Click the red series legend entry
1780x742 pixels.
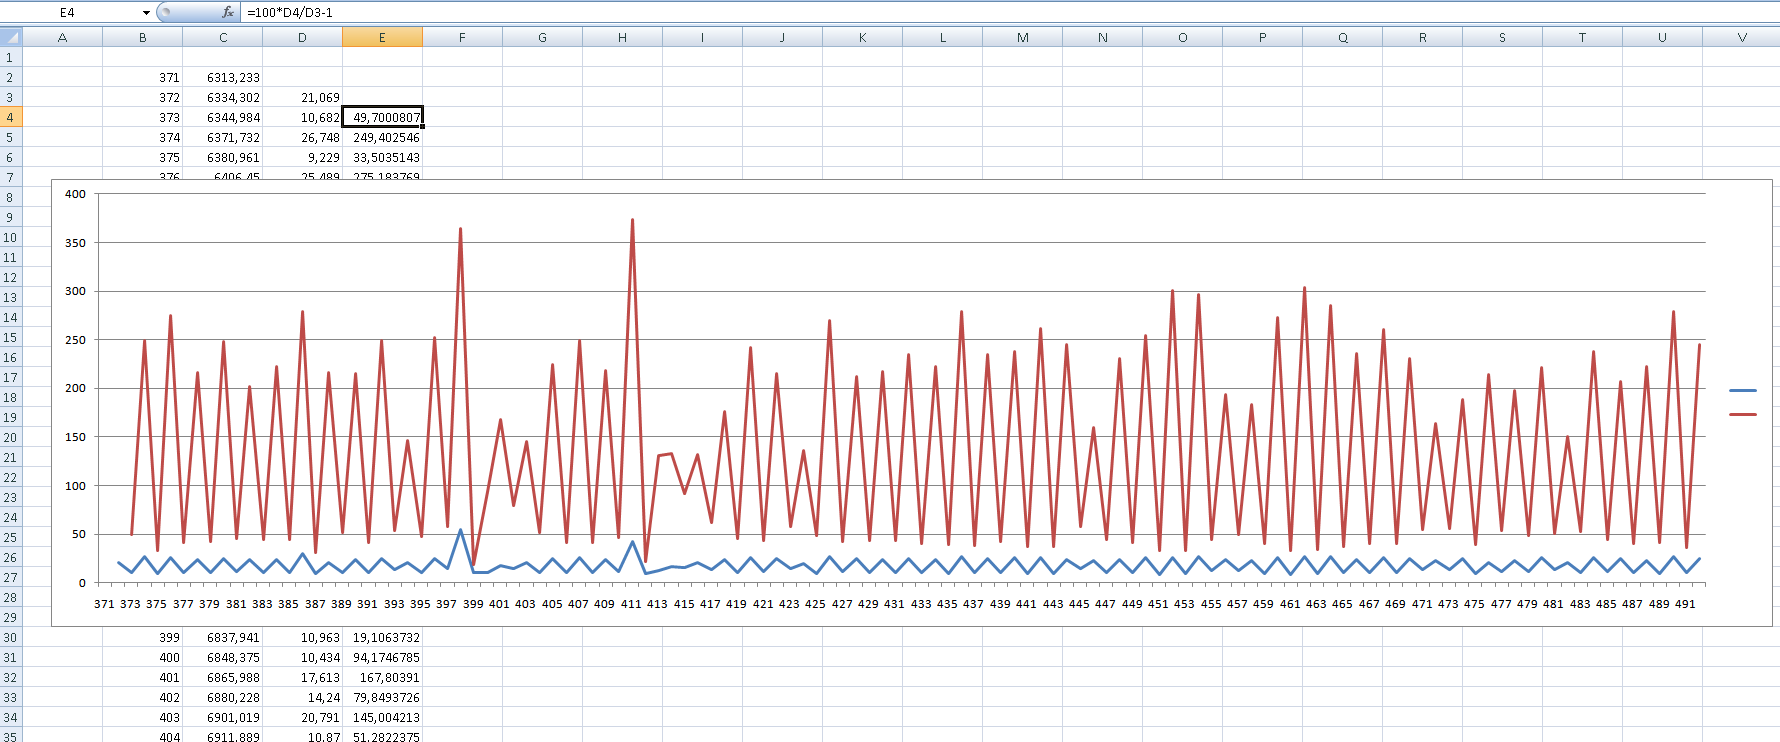[1743, 414]
